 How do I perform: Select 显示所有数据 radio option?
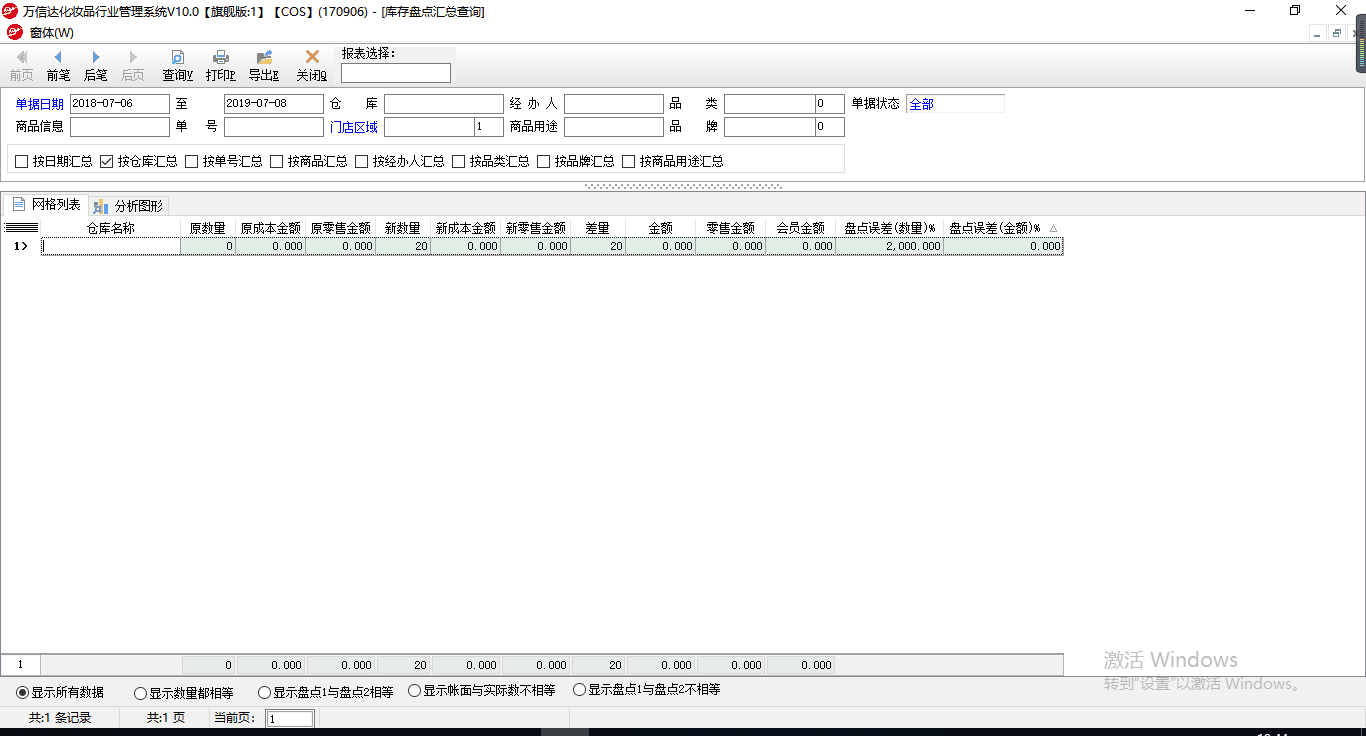point(22,692)
